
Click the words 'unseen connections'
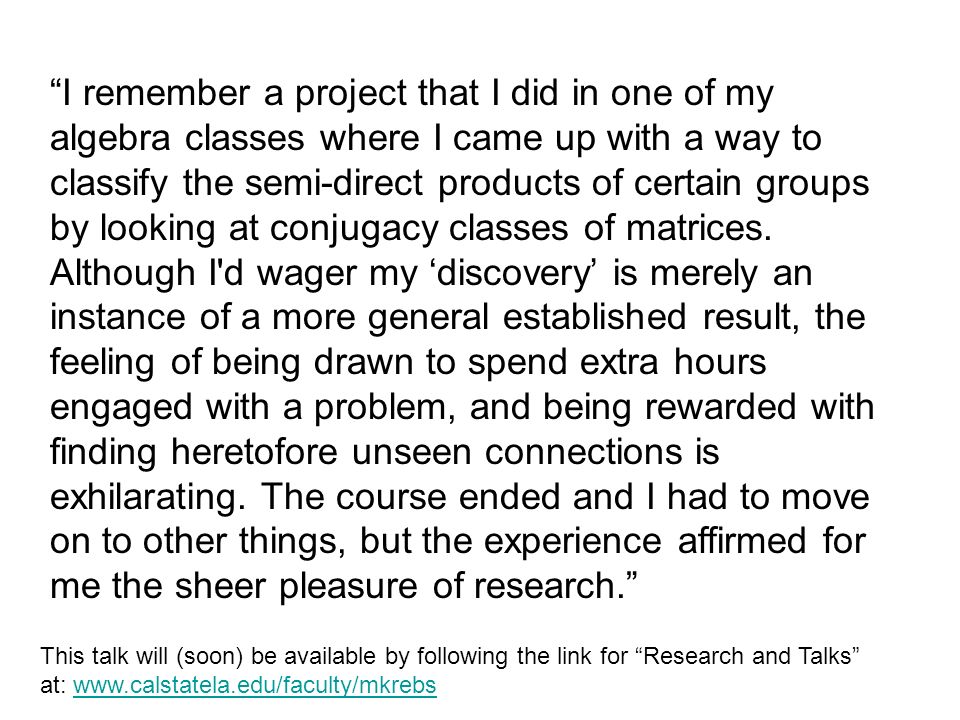click(x=517, y=452)
